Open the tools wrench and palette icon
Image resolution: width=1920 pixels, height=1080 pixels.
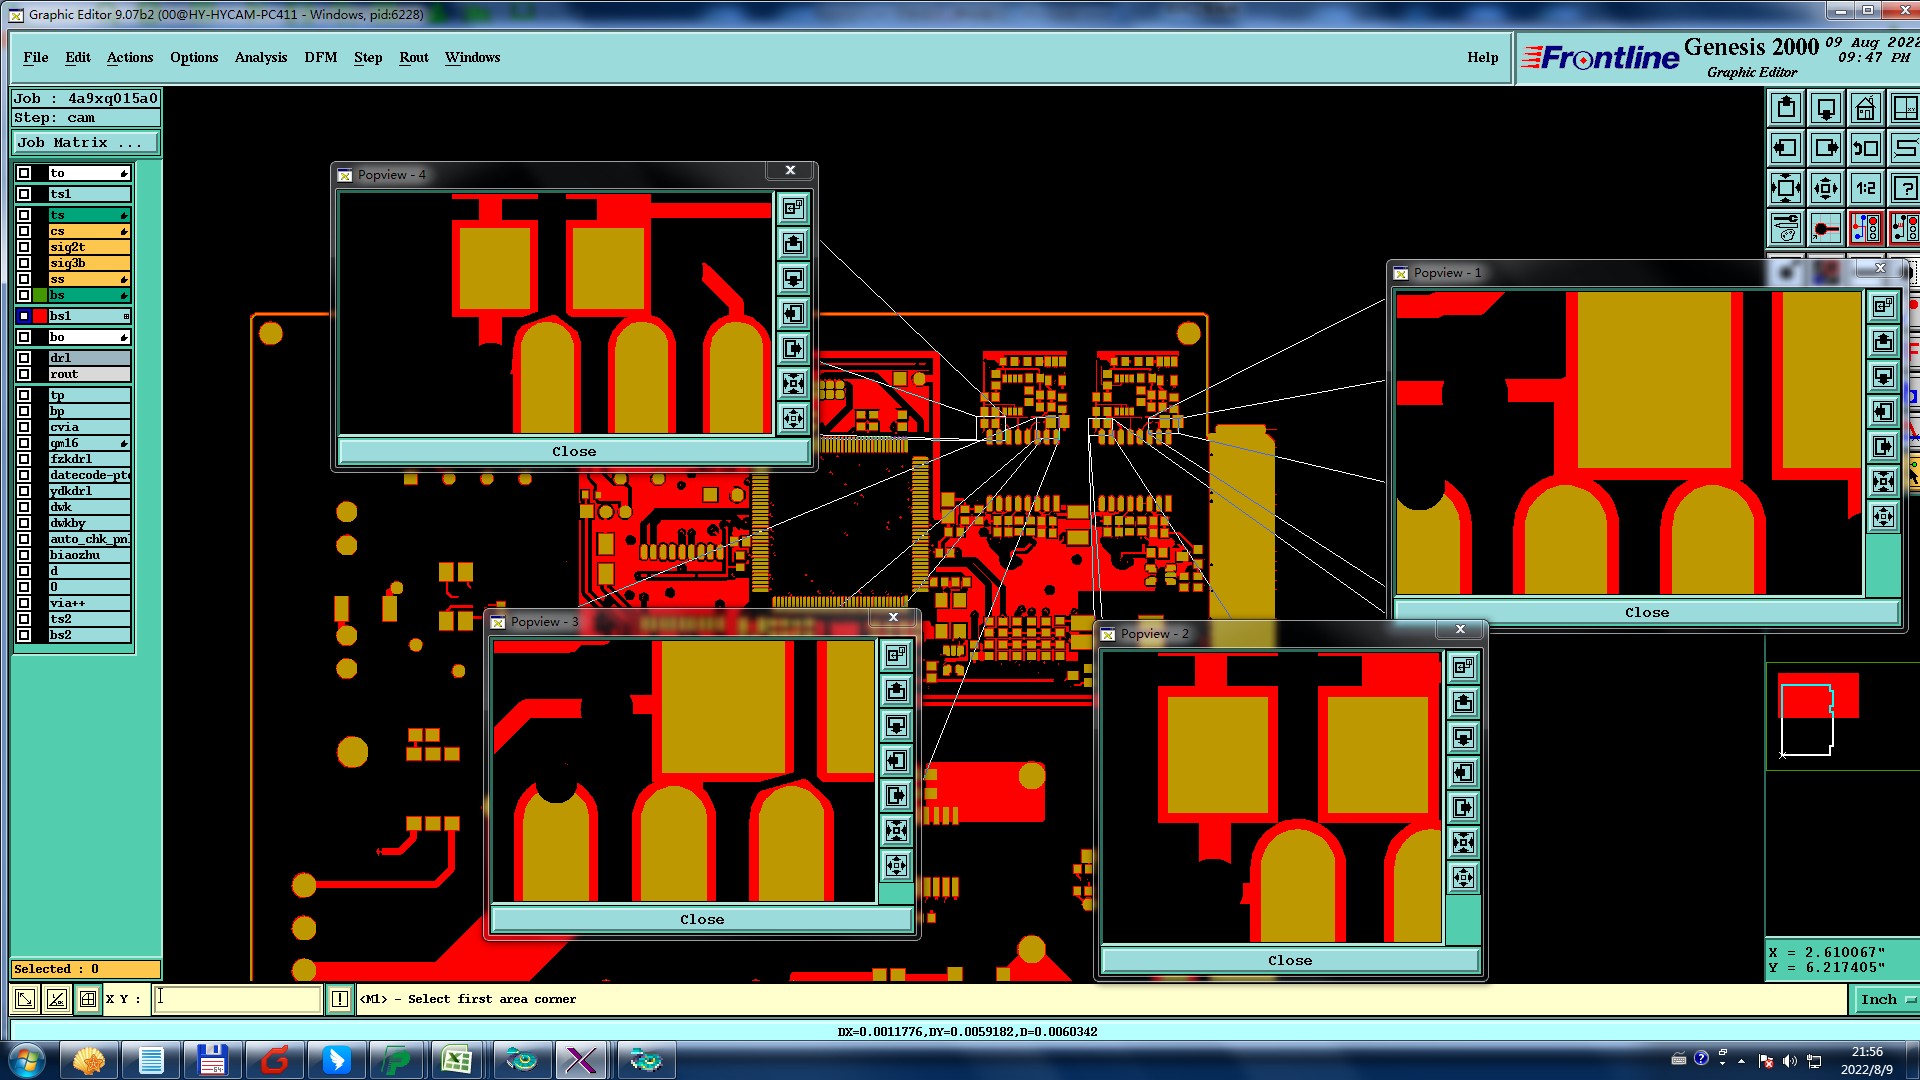pos(1786,228)
